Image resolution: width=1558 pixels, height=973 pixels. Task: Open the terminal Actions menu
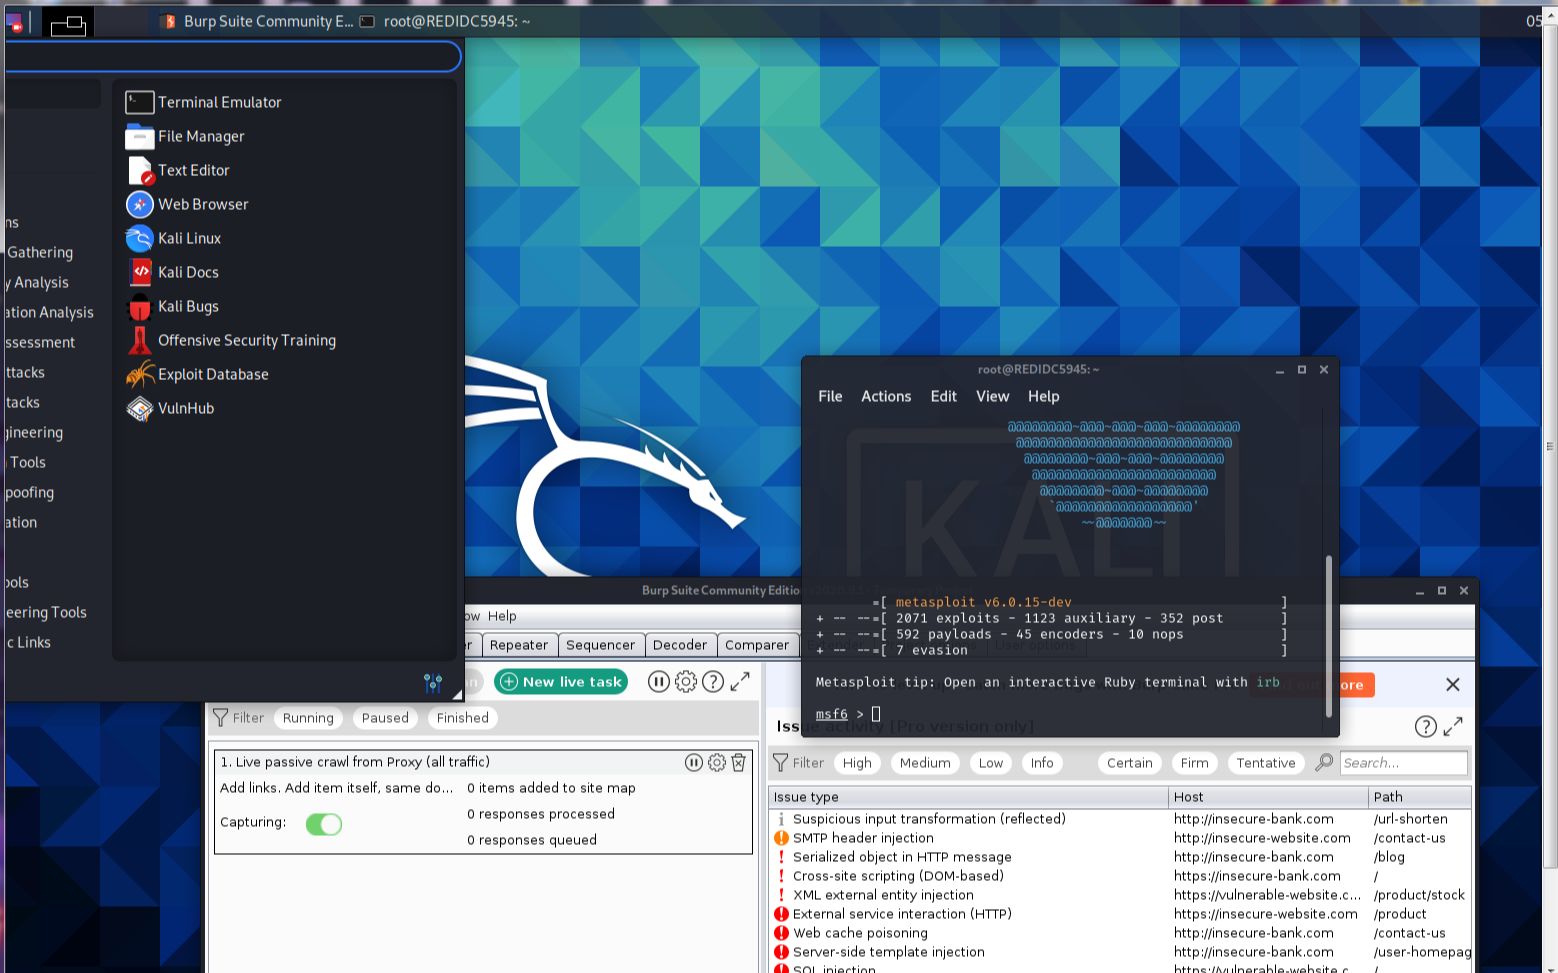886,396
